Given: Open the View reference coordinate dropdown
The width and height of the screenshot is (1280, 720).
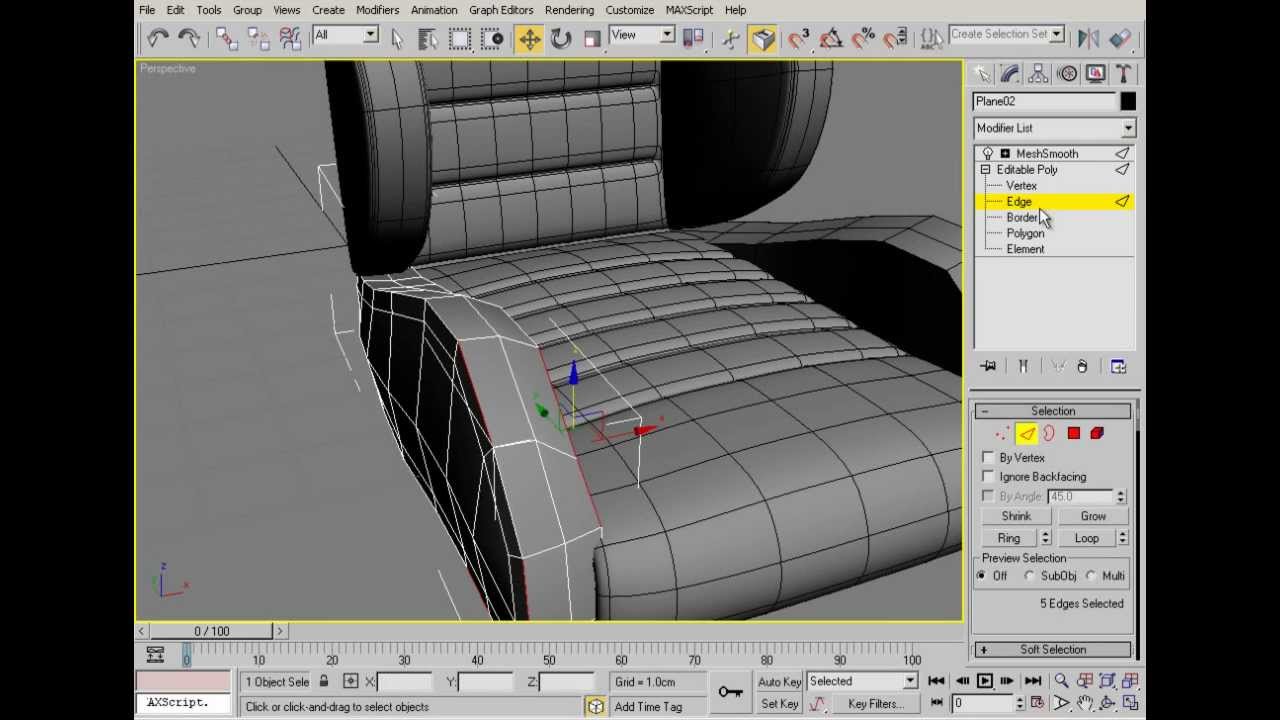Looking at the screenshot, I should pos(642,35).
